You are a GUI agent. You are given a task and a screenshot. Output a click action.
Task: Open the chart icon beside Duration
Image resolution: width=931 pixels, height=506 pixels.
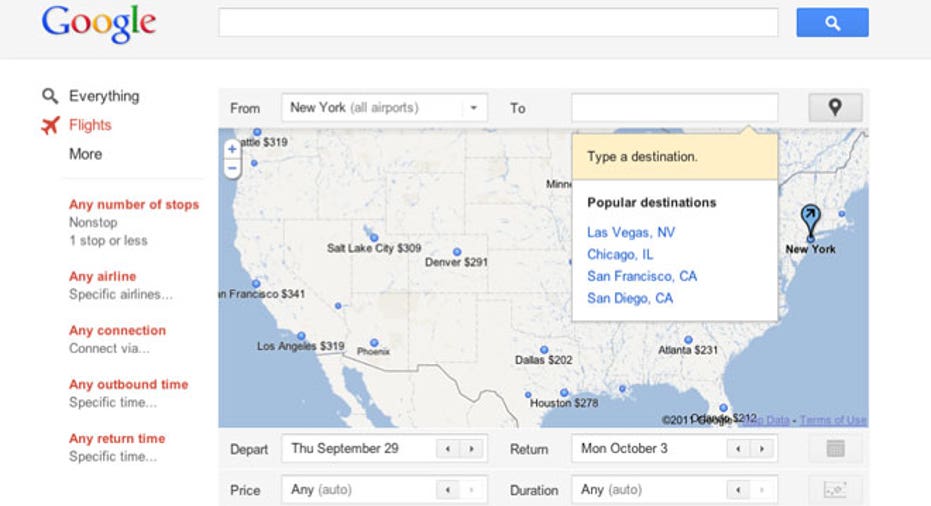(x=835, y=490)
